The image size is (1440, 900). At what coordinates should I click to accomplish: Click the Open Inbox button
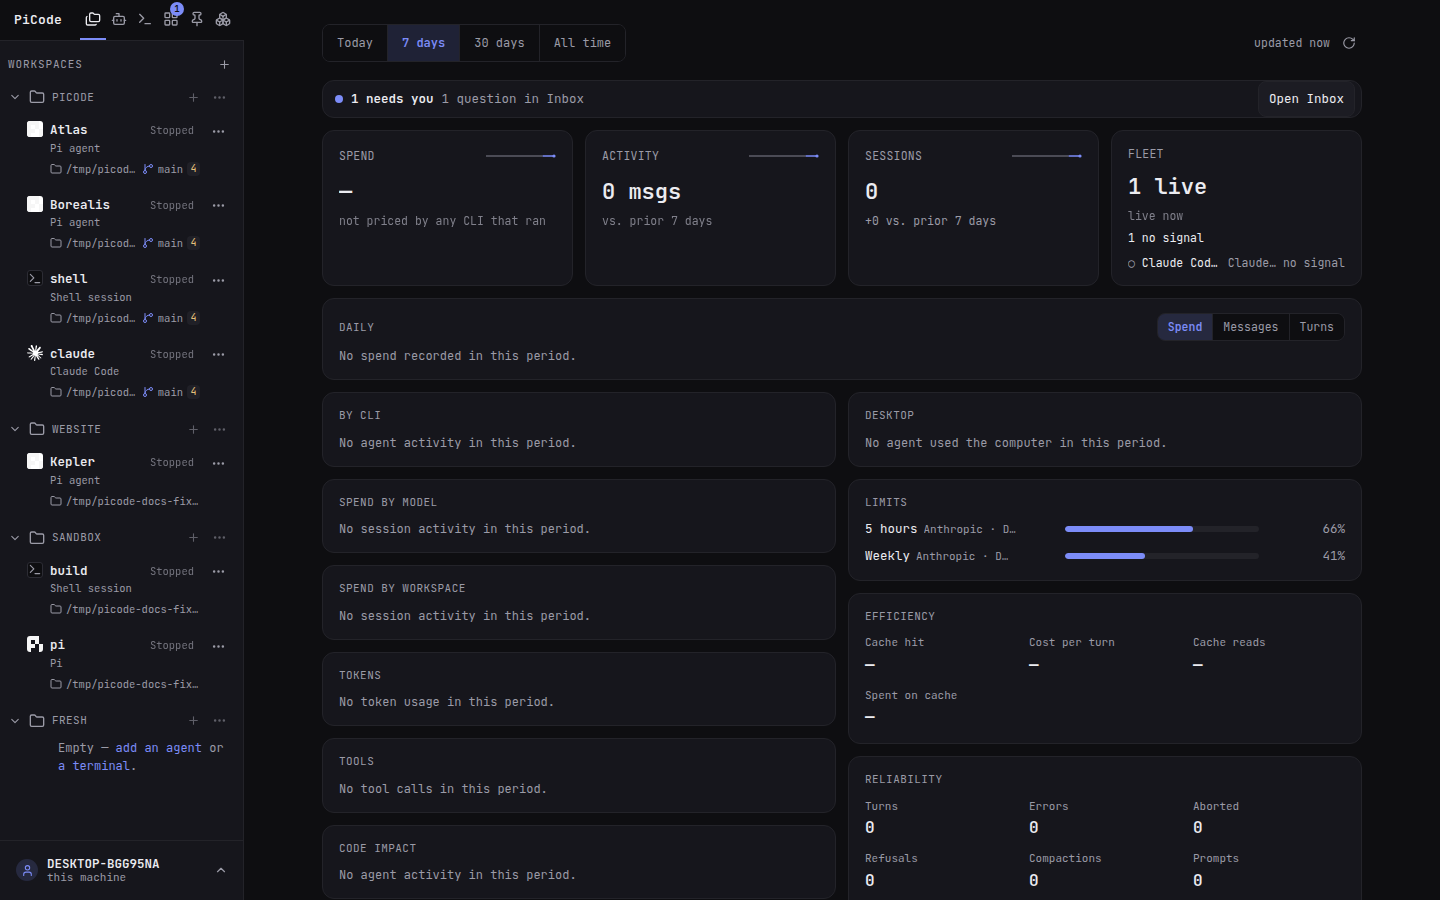click(1306, 99)
